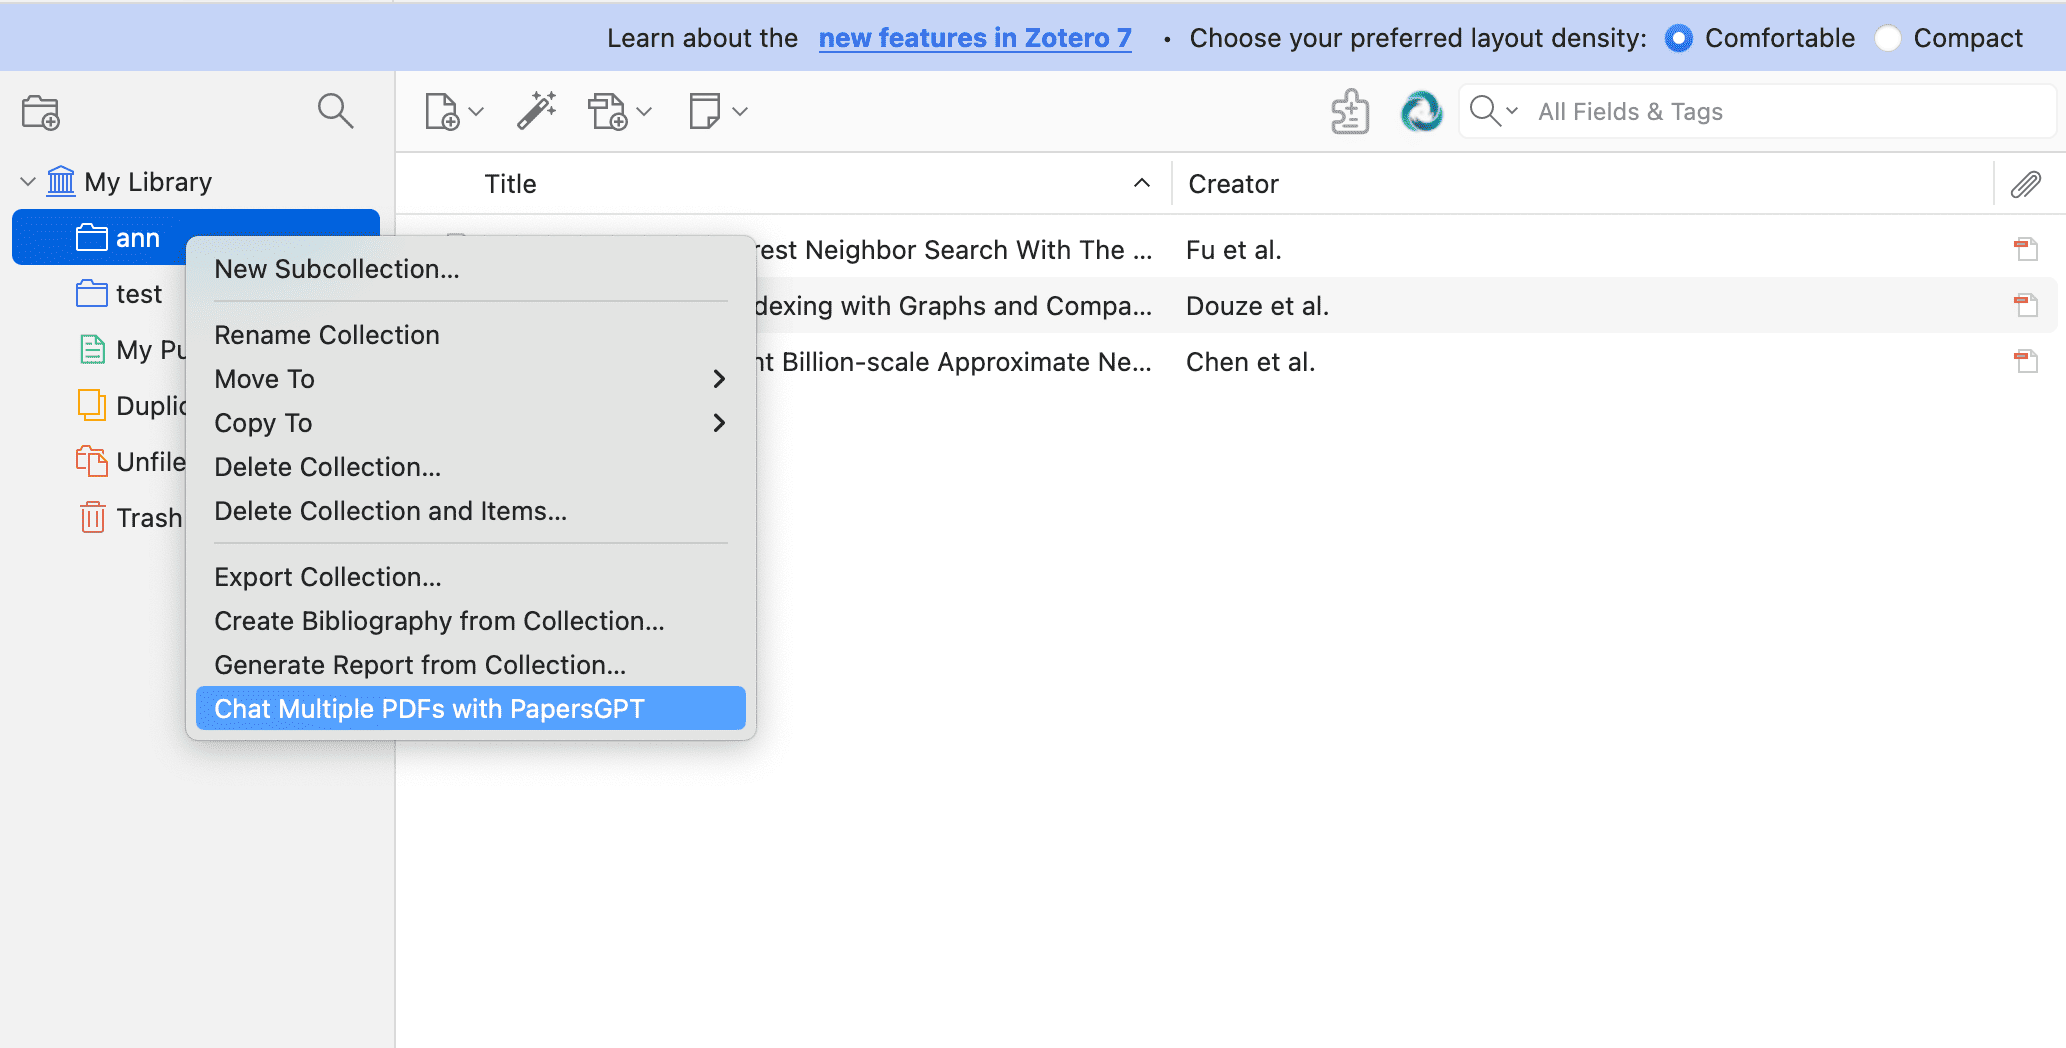Click inside the All Fields & Tags search field
This screenshot has height=1048, width=2066.
coord(1700,111)
